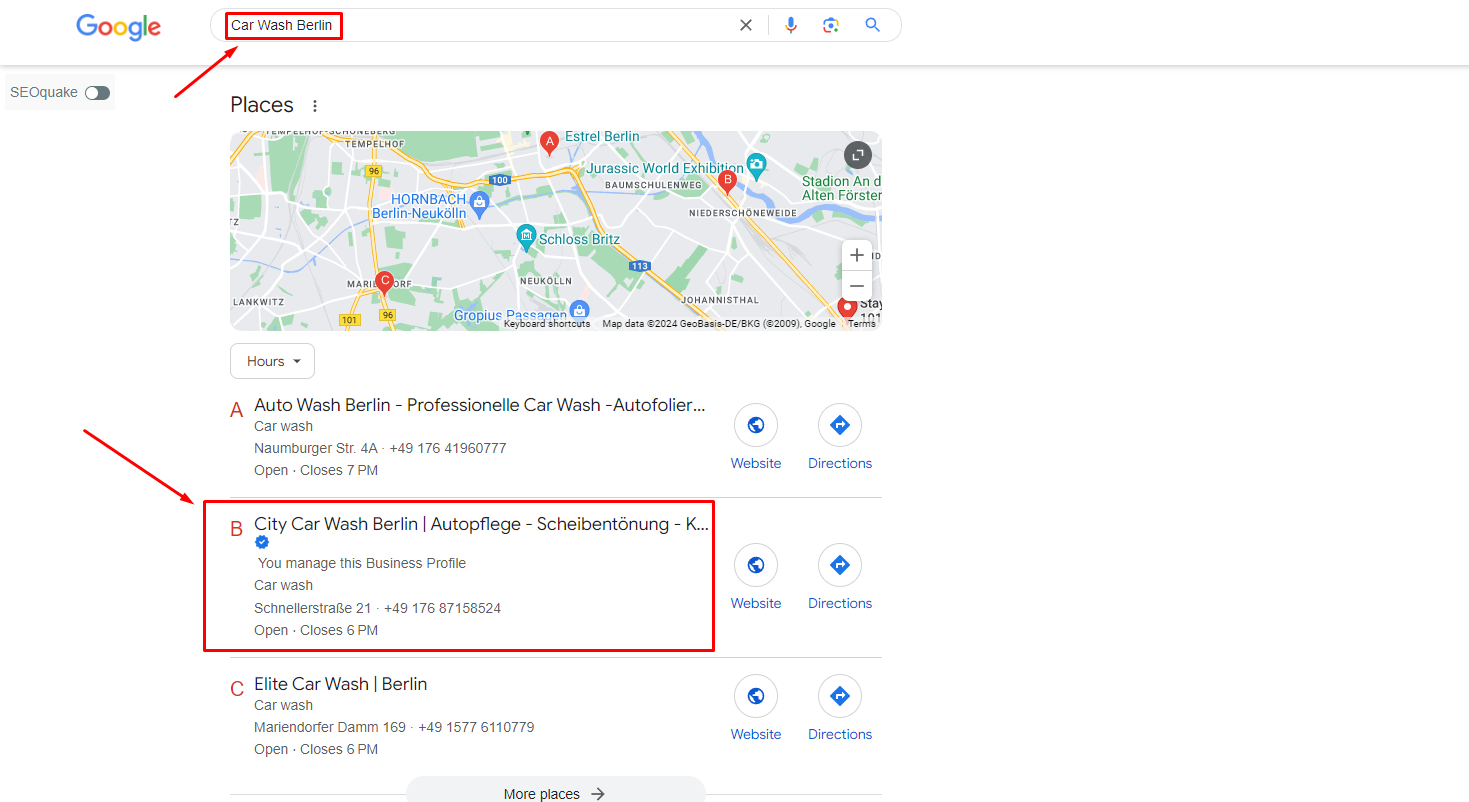This screenshot has width=1469, height=802.
Task: Click the More places button
Action: tap(555, 793)
